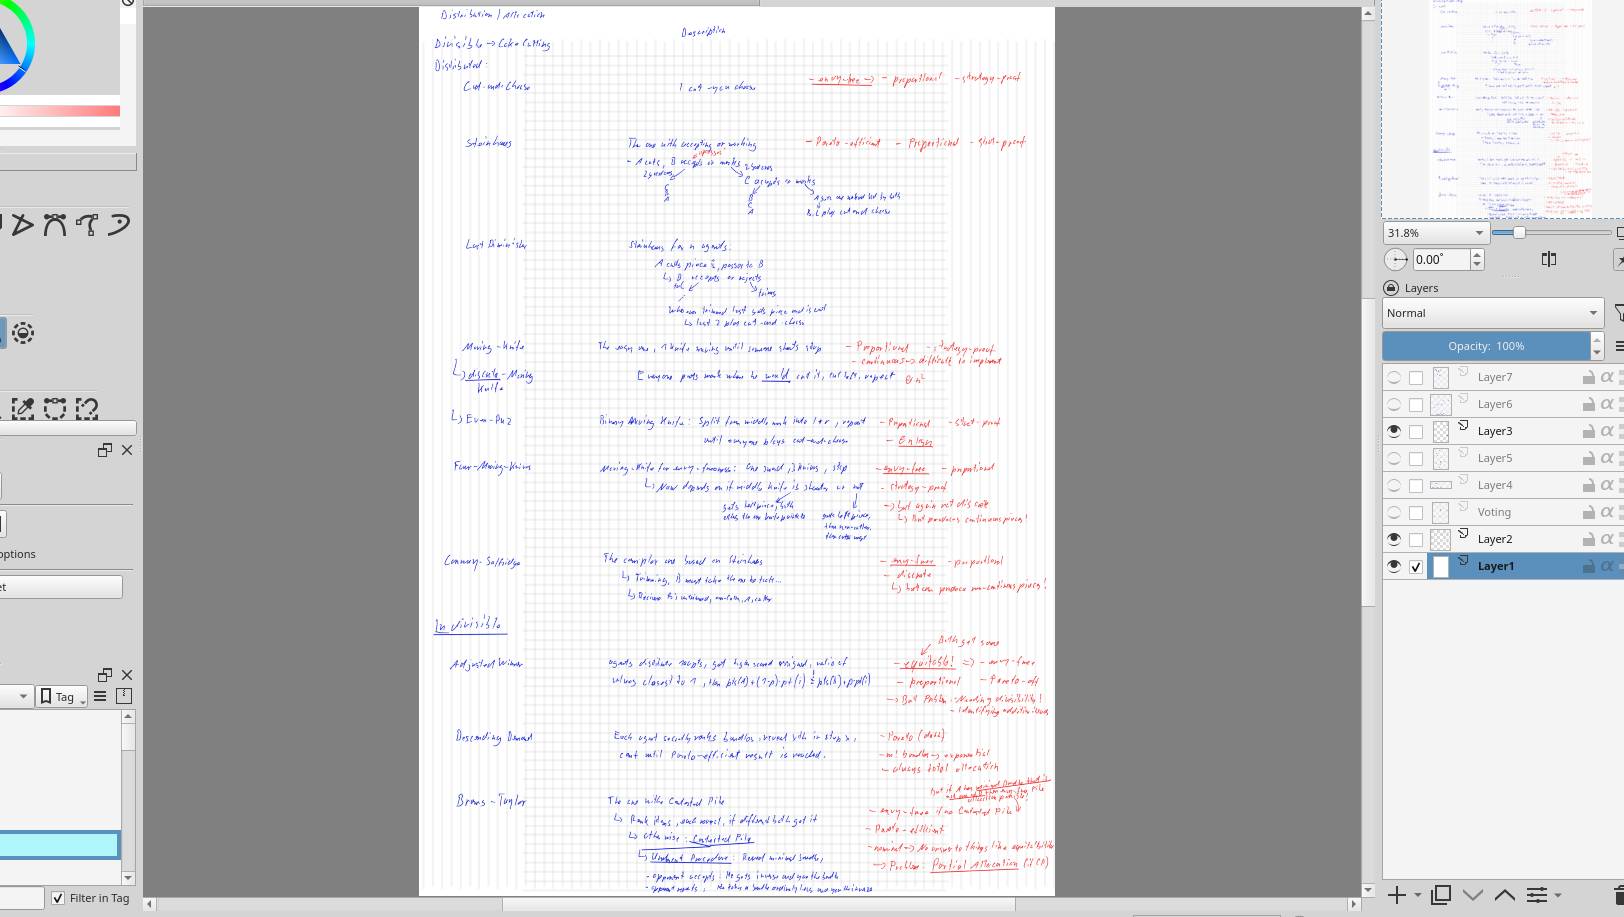This screenshot has height=917, width=1624.
Task: Open the Normal blending mode dropdown
Action: [x=1493, y=313]
